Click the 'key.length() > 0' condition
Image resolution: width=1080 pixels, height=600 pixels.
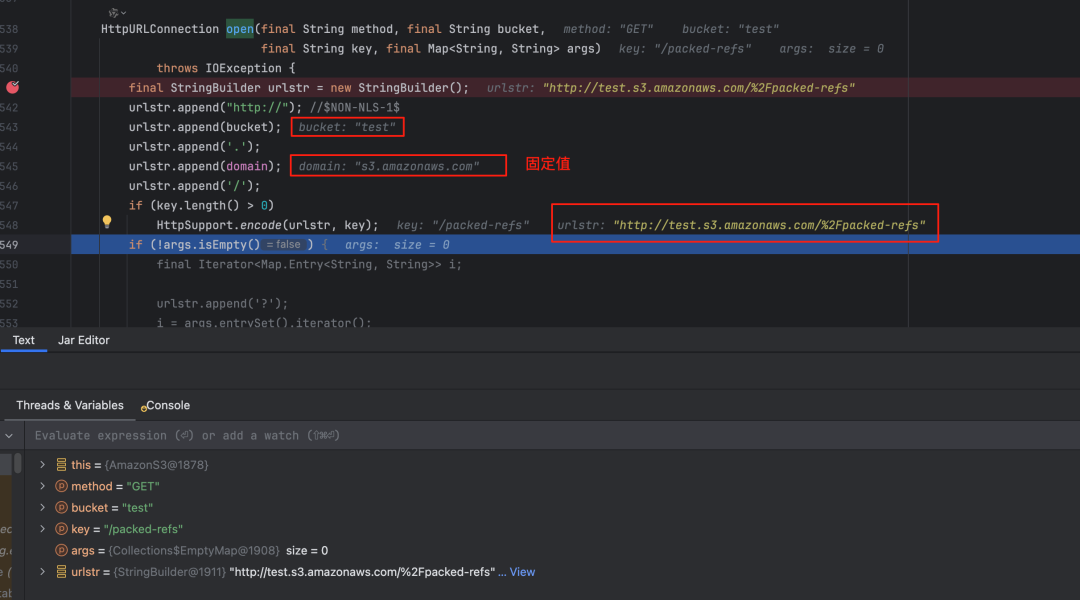coord(212,205)
